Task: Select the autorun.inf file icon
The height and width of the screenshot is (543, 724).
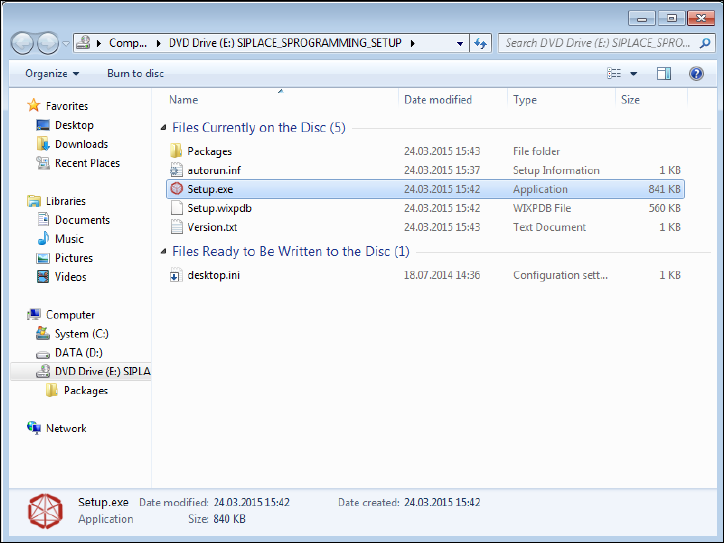Action: pyautogui.click(x=176, y=170)
